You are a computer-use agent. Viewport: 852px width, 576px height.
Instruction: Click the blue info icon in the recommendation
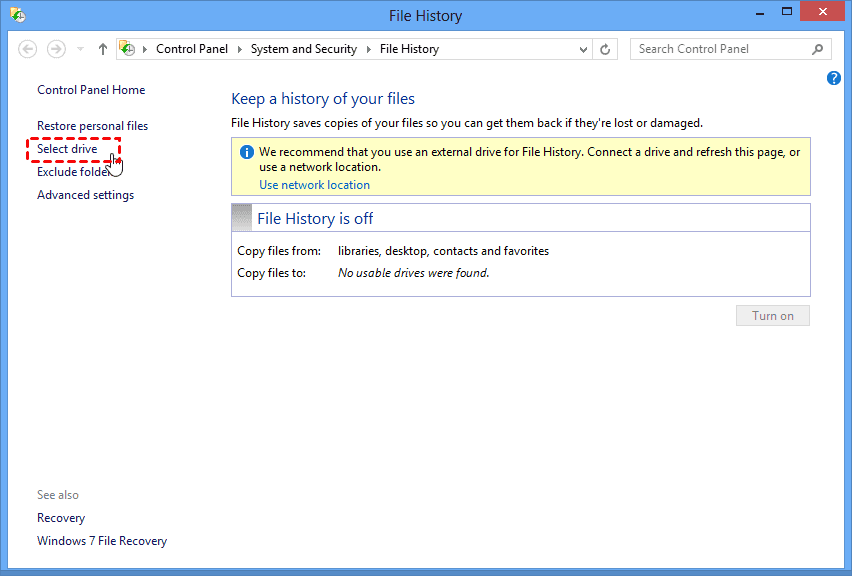[246, 153]
